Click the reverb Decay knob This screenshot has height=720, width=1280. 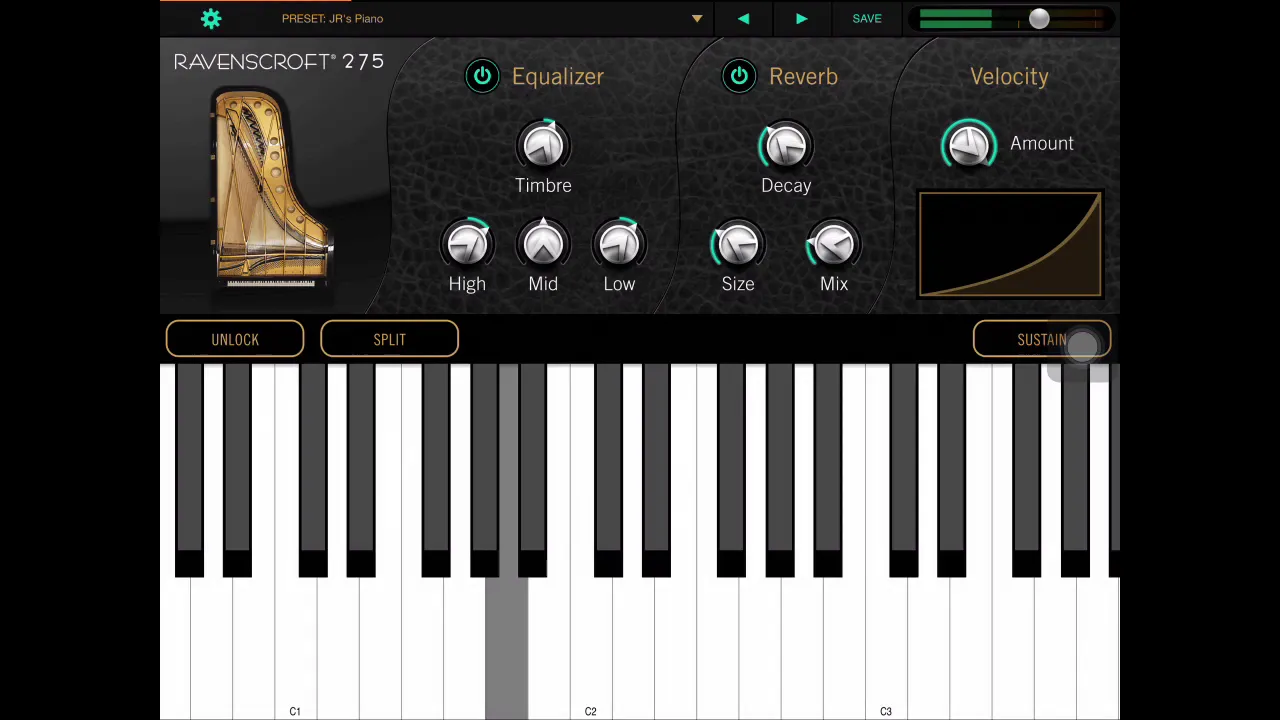point(786,146)
